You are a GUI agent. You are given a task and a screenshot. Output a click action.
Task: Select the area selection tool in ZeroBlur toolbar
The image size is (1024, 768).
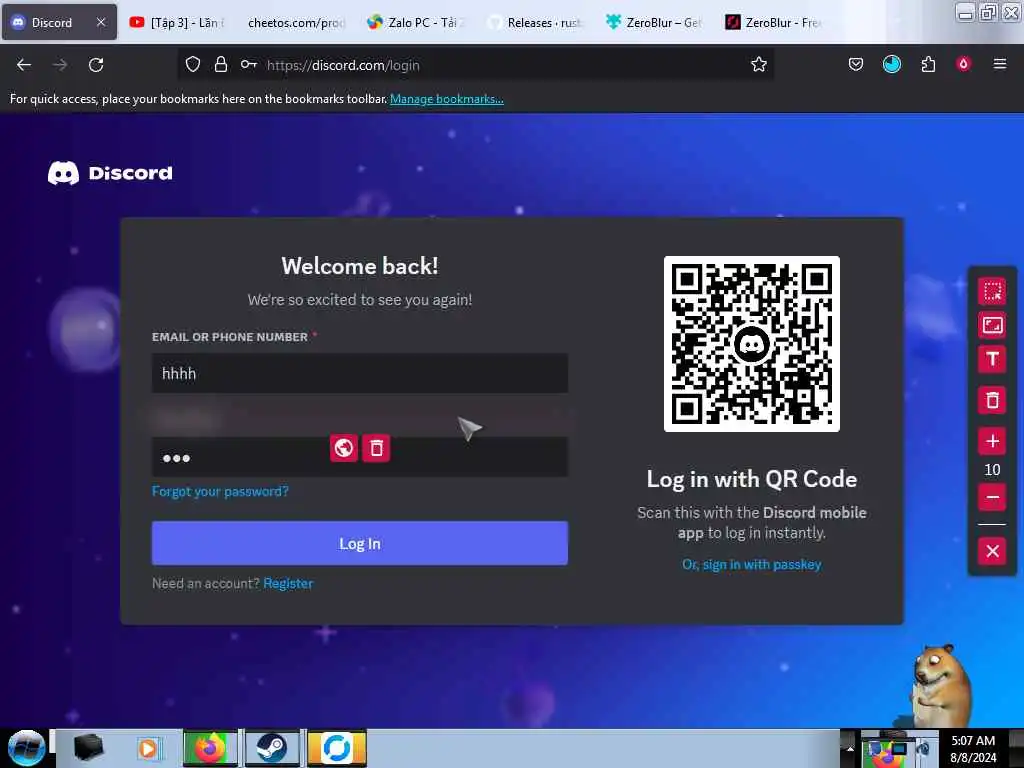992,291
